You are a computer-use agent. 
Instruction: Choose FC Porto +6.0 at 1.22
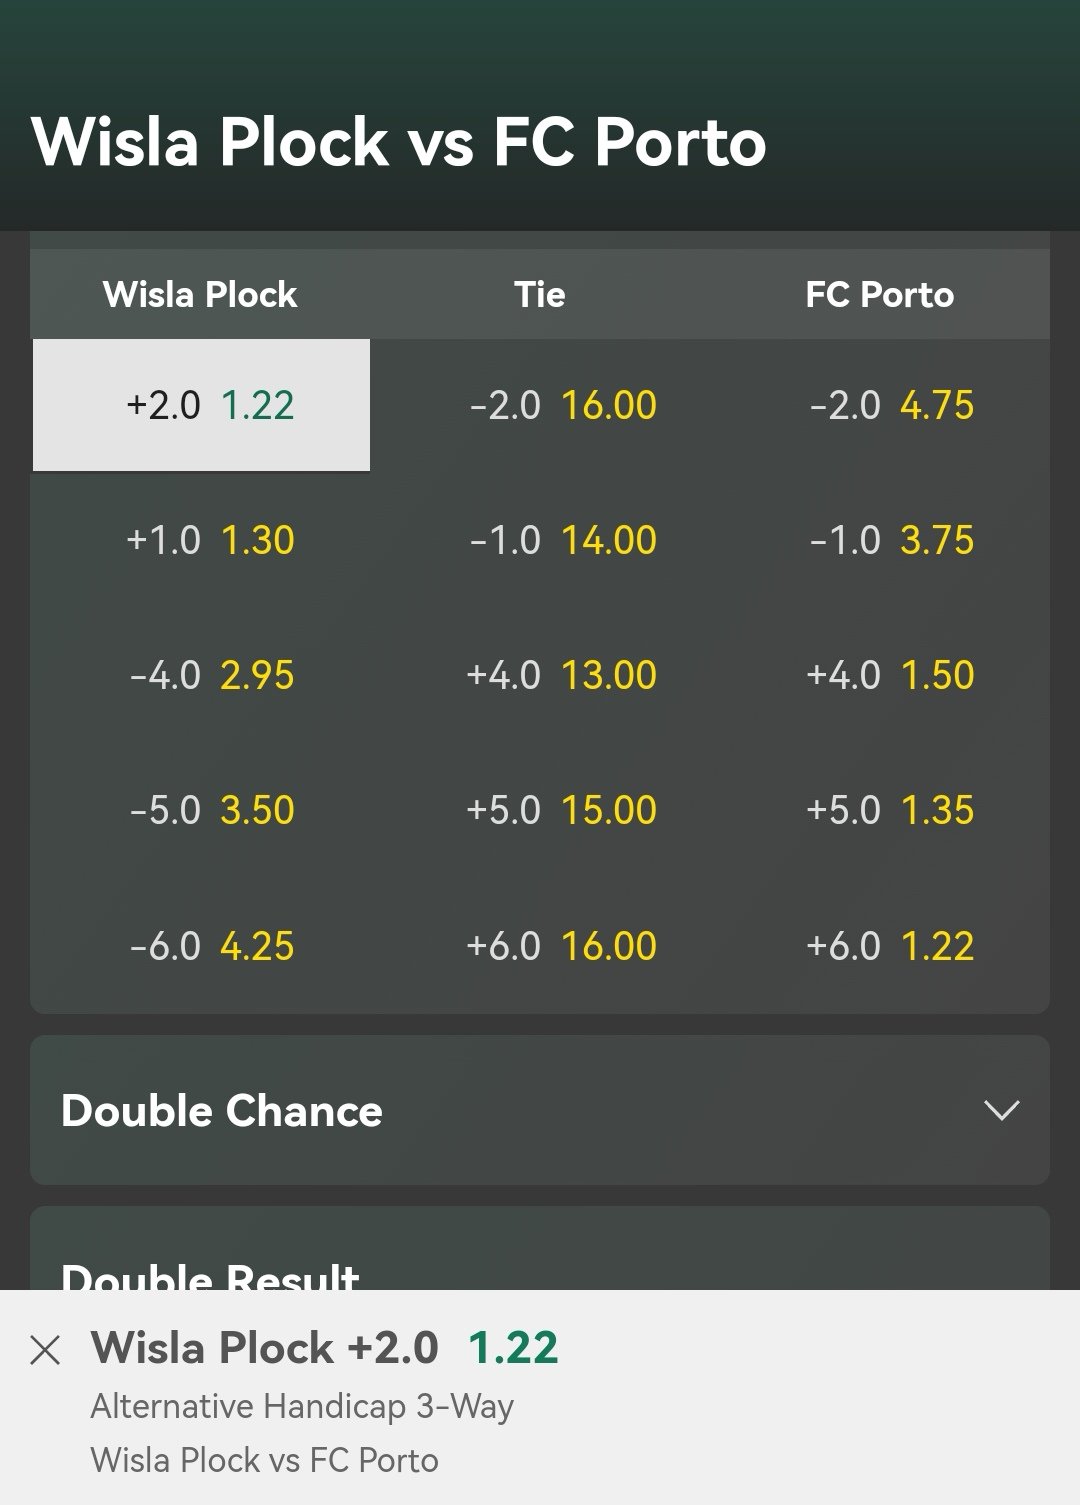coord(891,946)
